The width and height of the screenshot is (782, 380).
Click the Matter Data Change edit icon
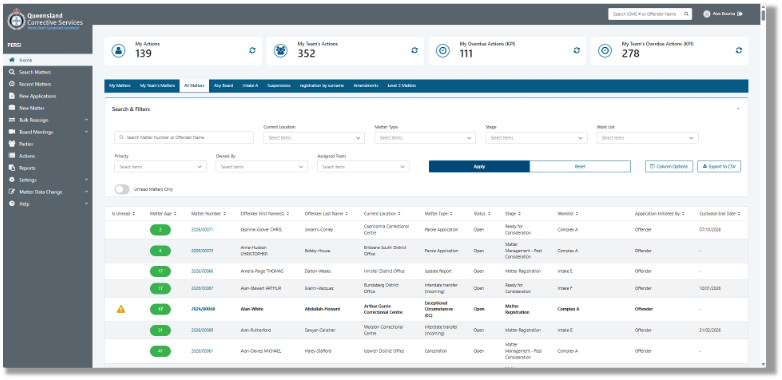[11, 191]
